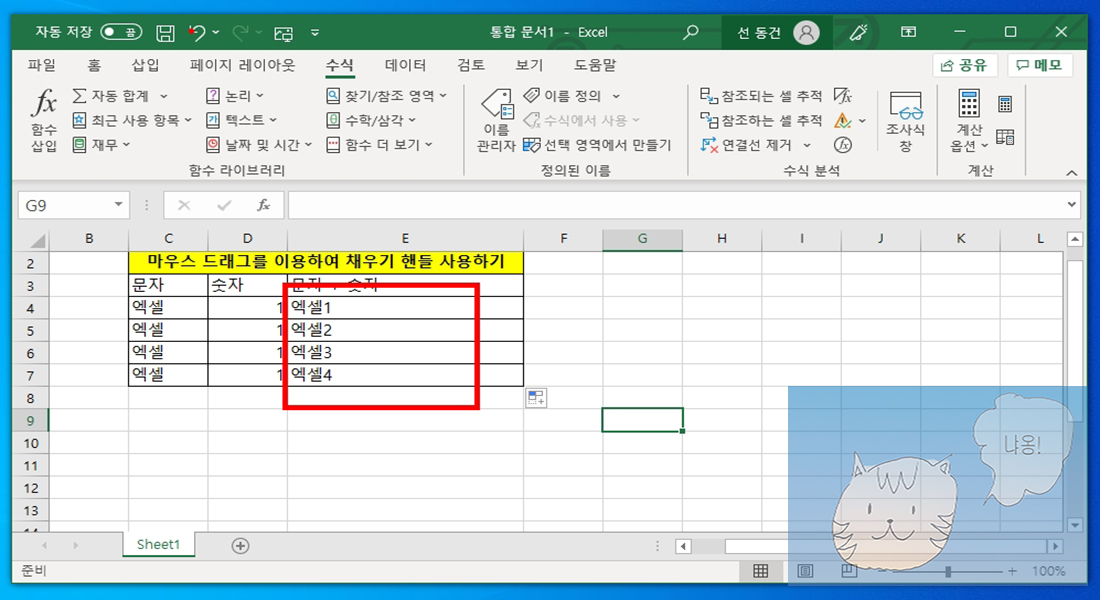
Task: Open AutoSum dropdown arrow
Action: (163, 96)
